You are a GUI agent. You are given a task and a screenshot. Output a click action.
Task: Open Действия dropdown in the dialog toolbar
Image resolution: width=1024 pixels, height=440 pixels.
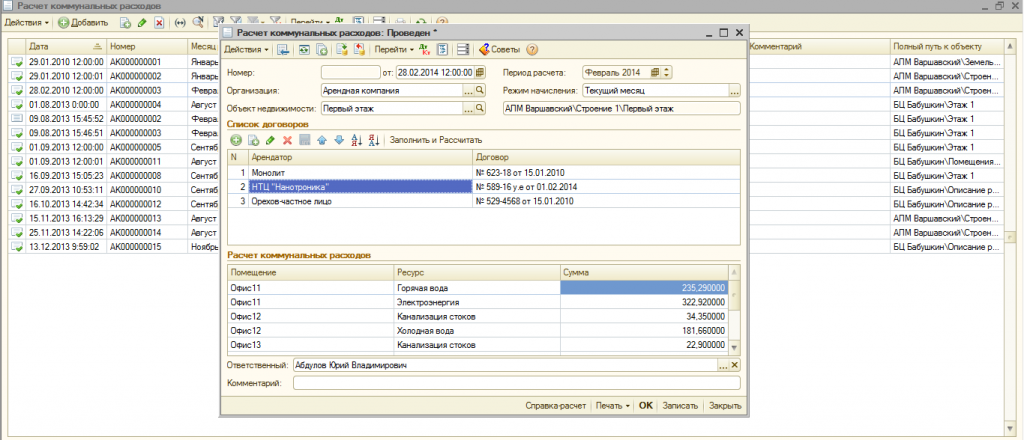pos(244,49)
